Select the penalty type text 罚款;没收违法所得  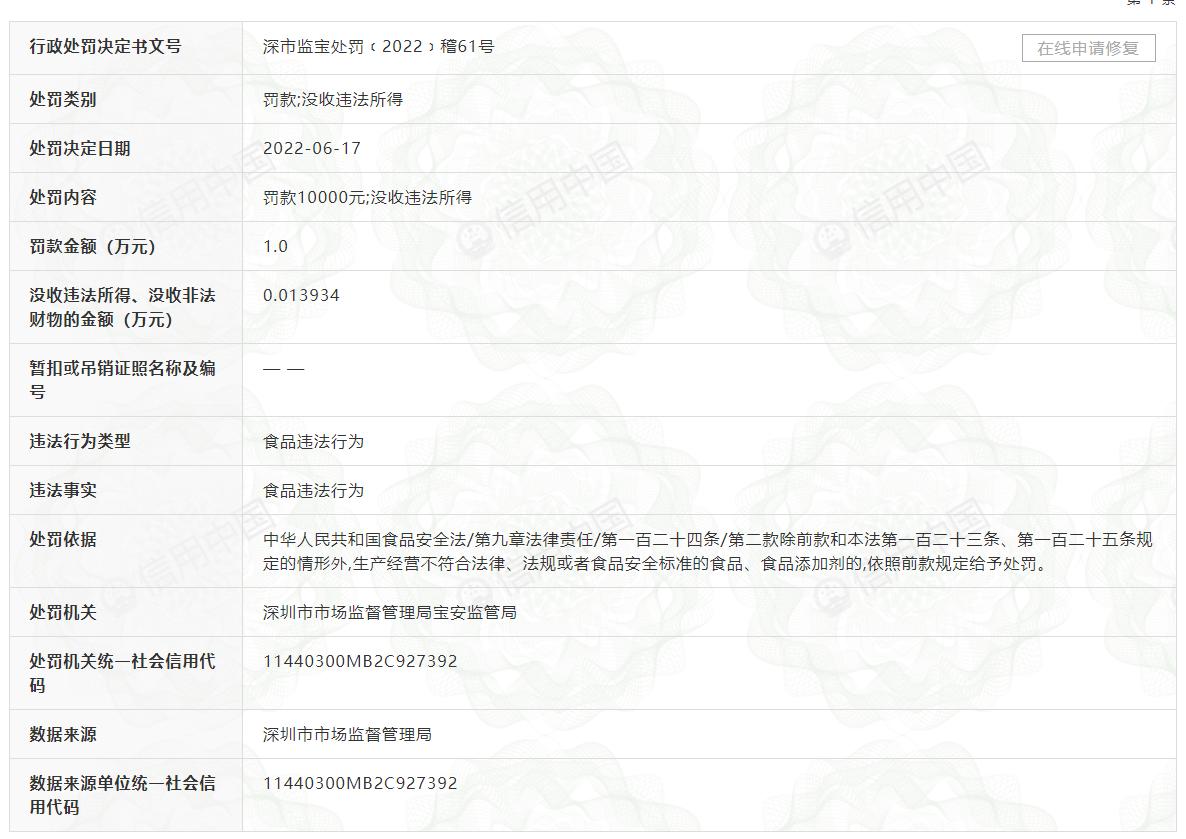click(x=318, y=99)
